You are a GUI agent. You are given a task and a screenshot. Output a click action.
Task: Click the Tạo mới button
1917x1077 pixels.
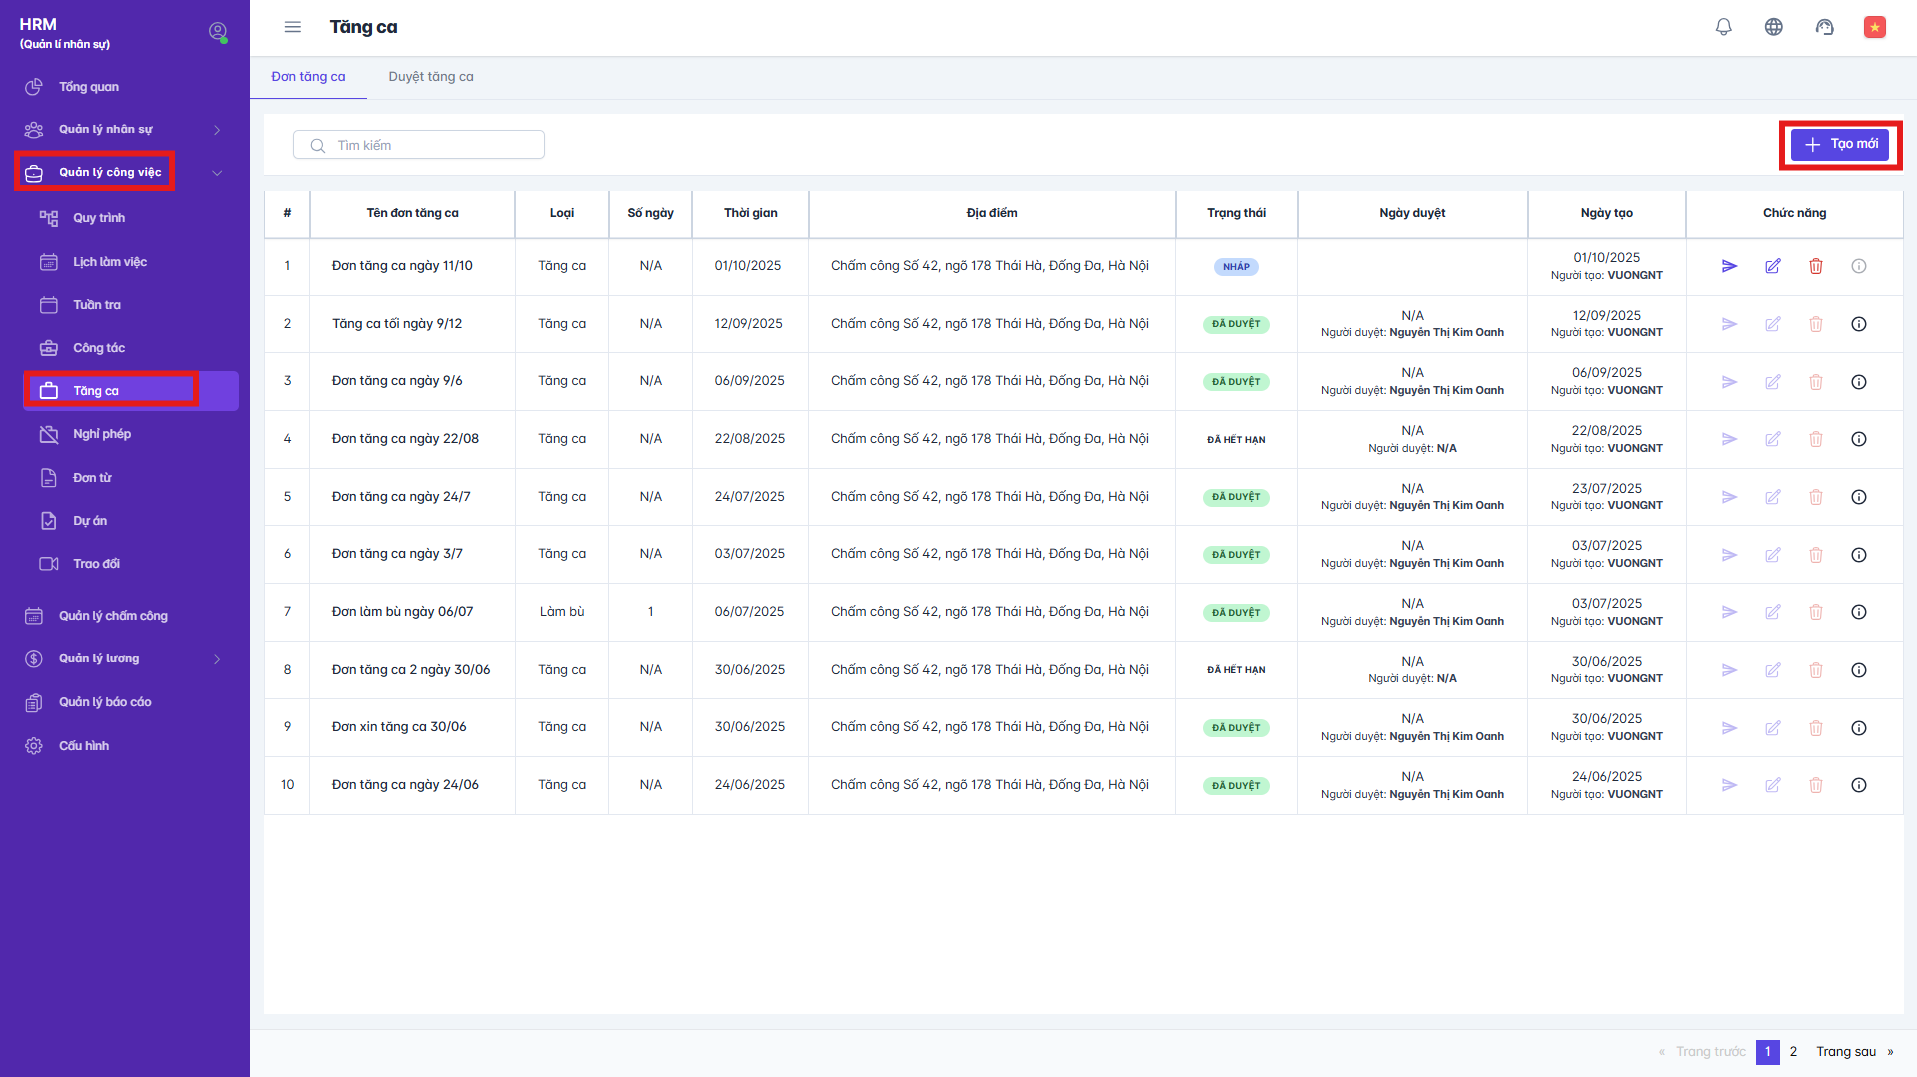[1839, 144]
